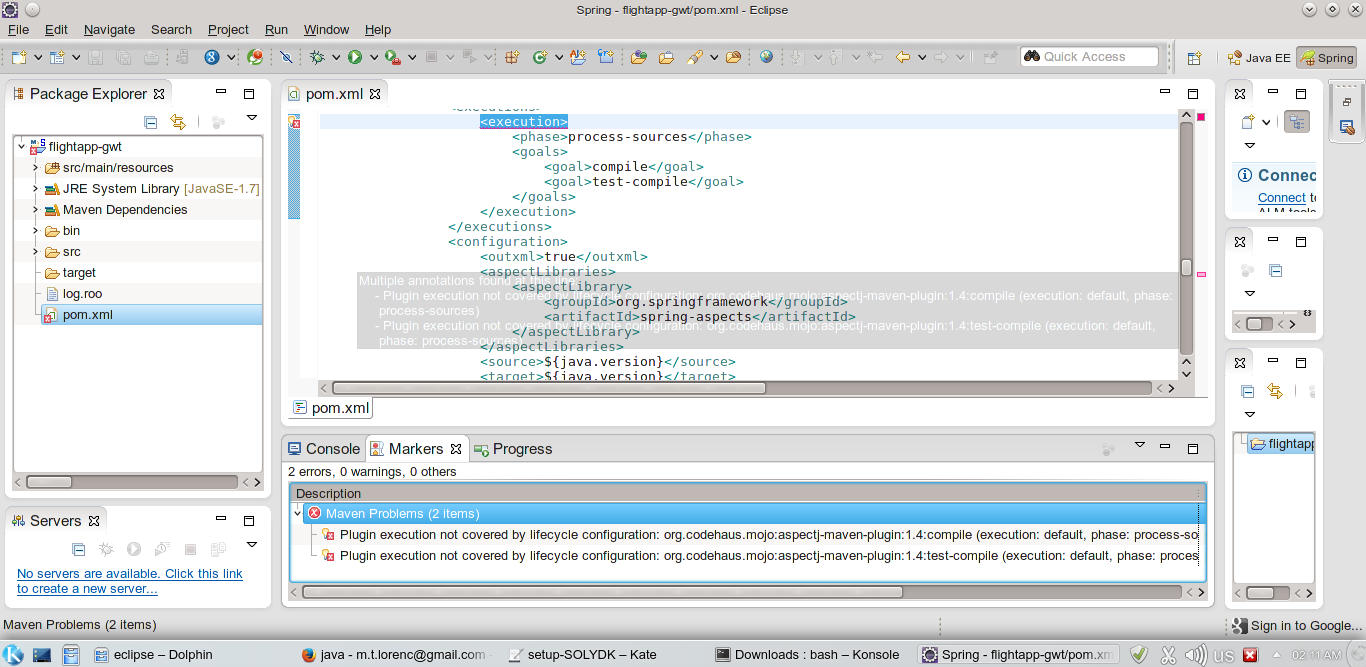Viewport: 1366px width, 667px height.
Task: Click the Quick Access binoculars icon
Action: click(x=1032, y=57)
